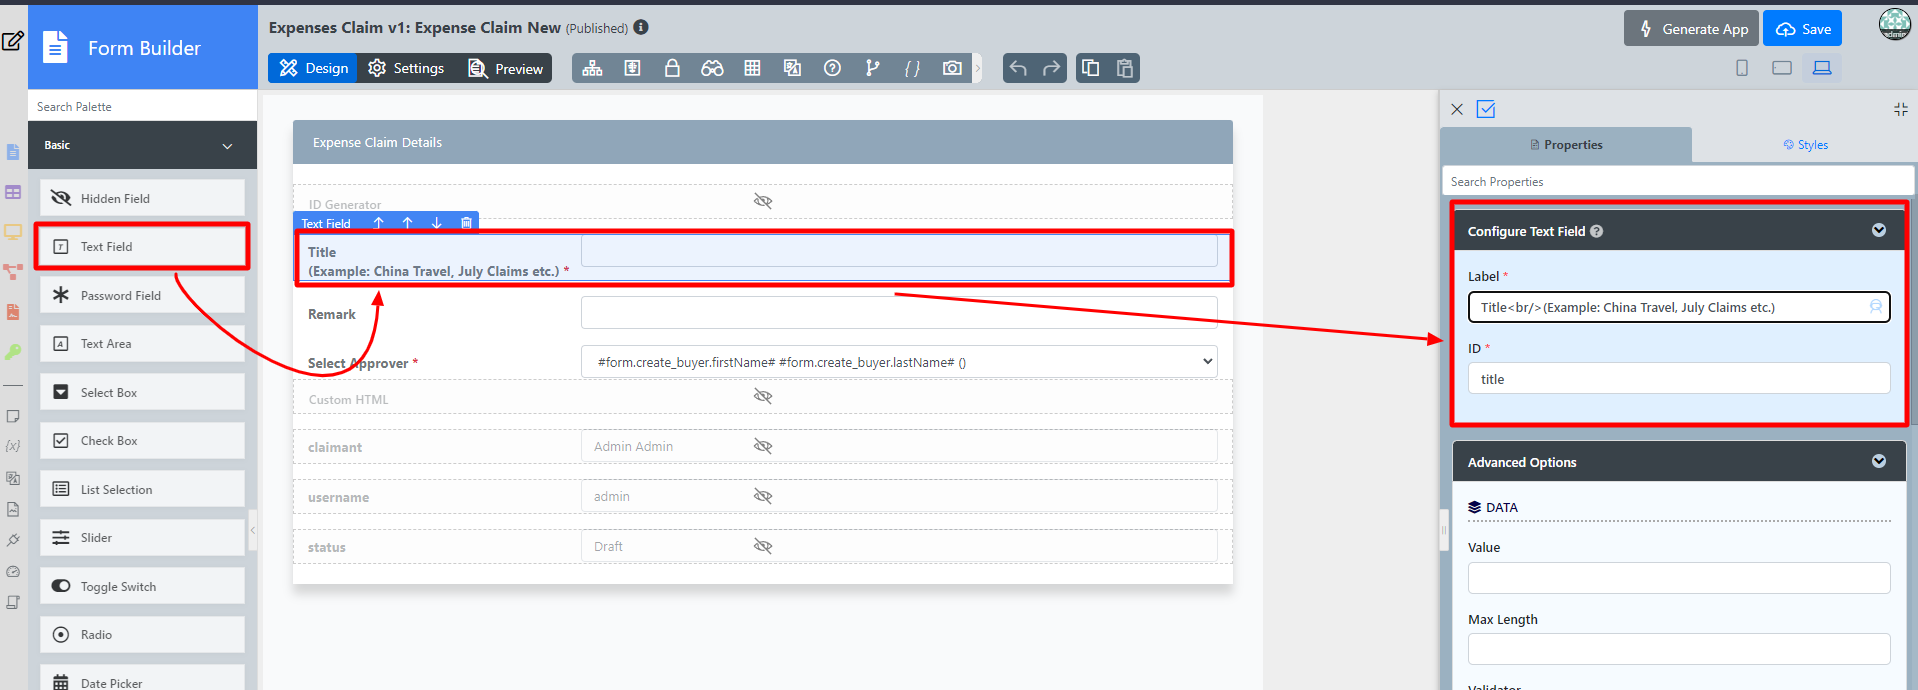Click the grid table icon in toolbar
This screenshot has height=690, width=1918.
pyautogui.click(x=752, y=68)
